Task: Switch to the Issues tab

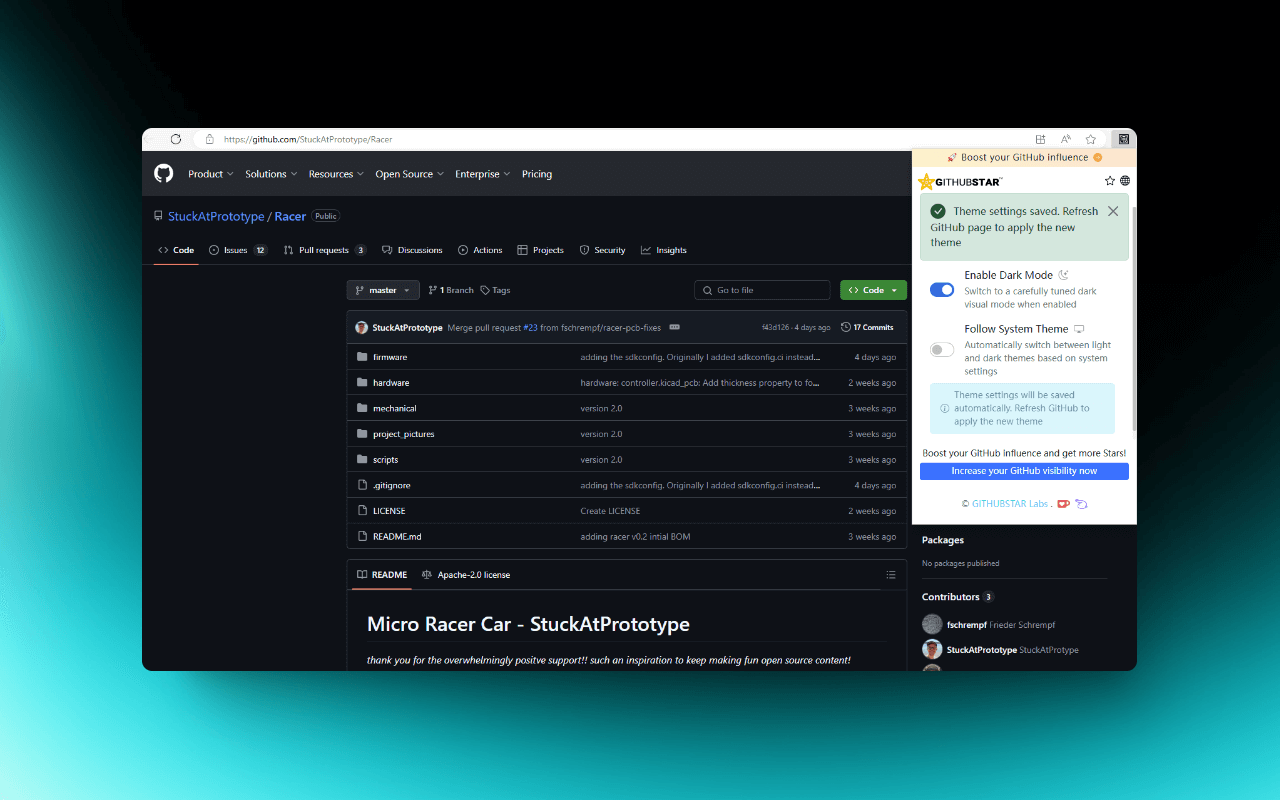Action: (x=238, y=250)
